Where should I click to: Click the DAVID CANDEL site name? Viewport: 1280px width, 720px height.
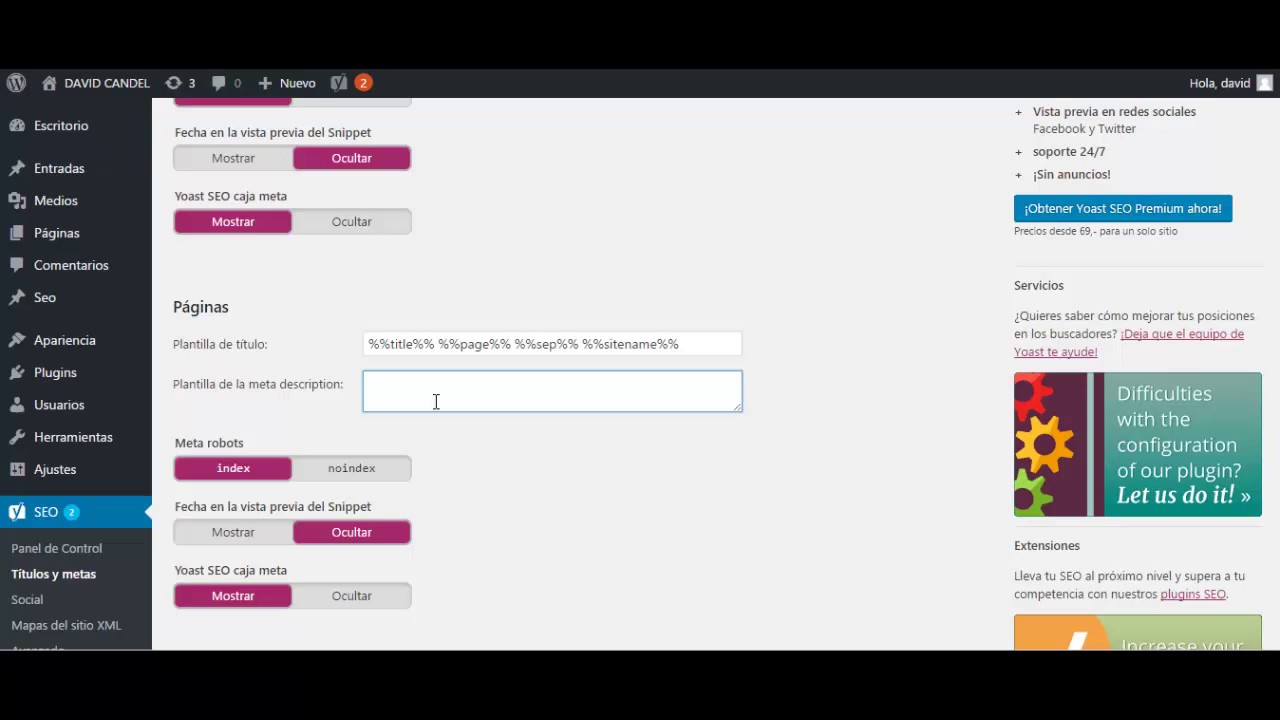[107, 83]
